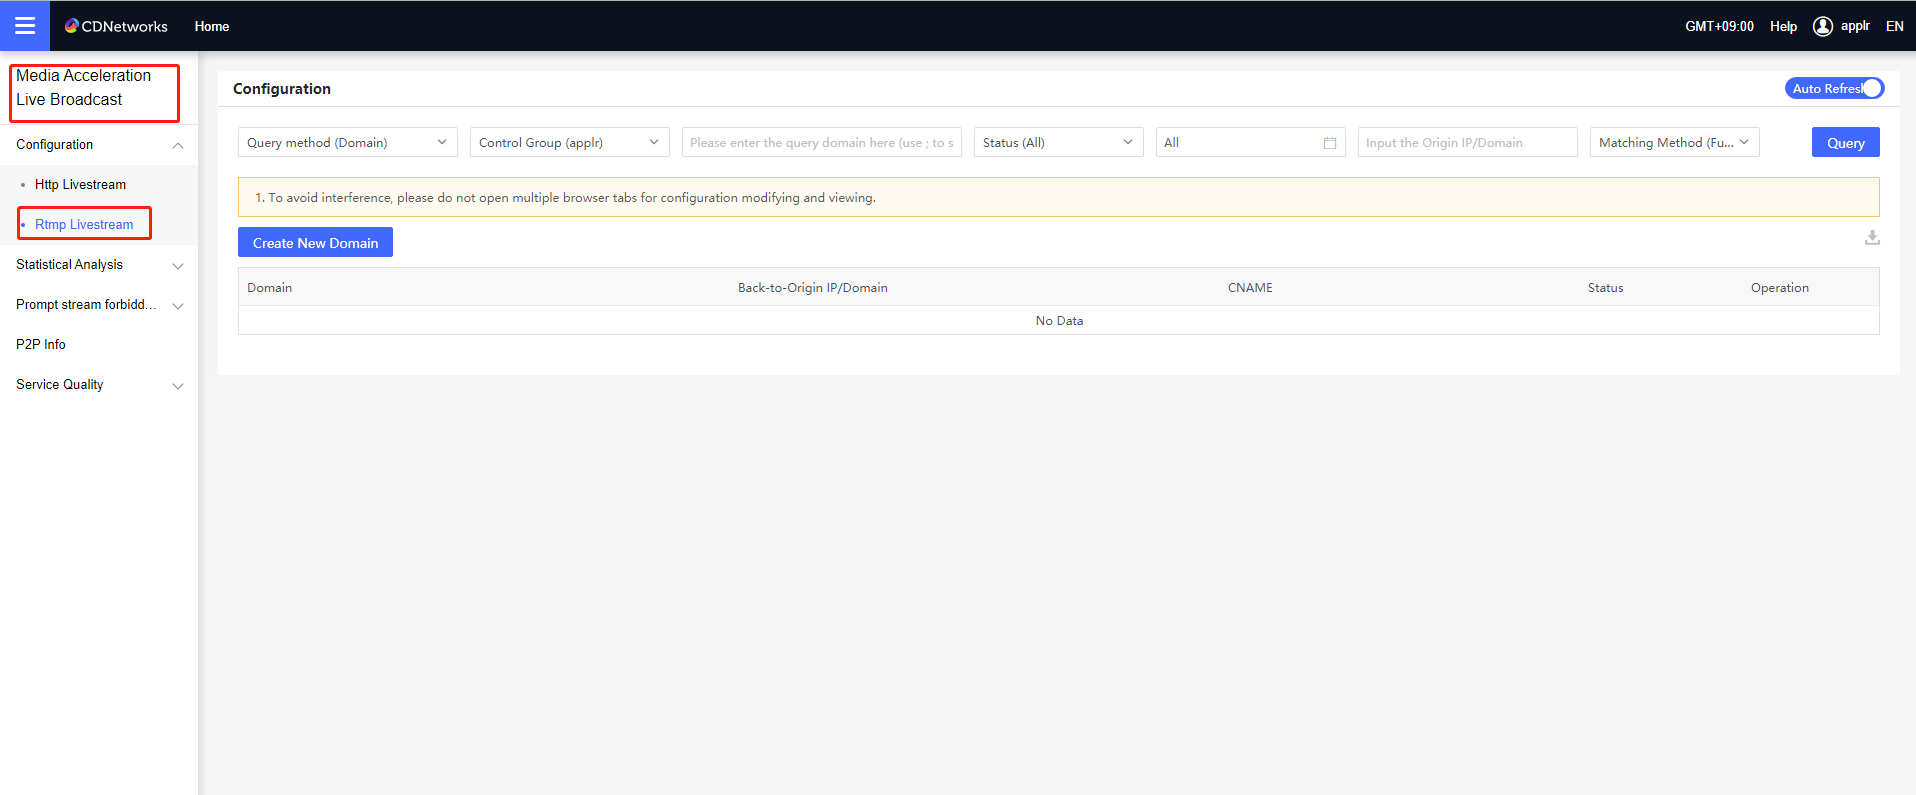1916x795 pixels.
Task: Select Http Livestream in the sidebar
Action: 80,185
